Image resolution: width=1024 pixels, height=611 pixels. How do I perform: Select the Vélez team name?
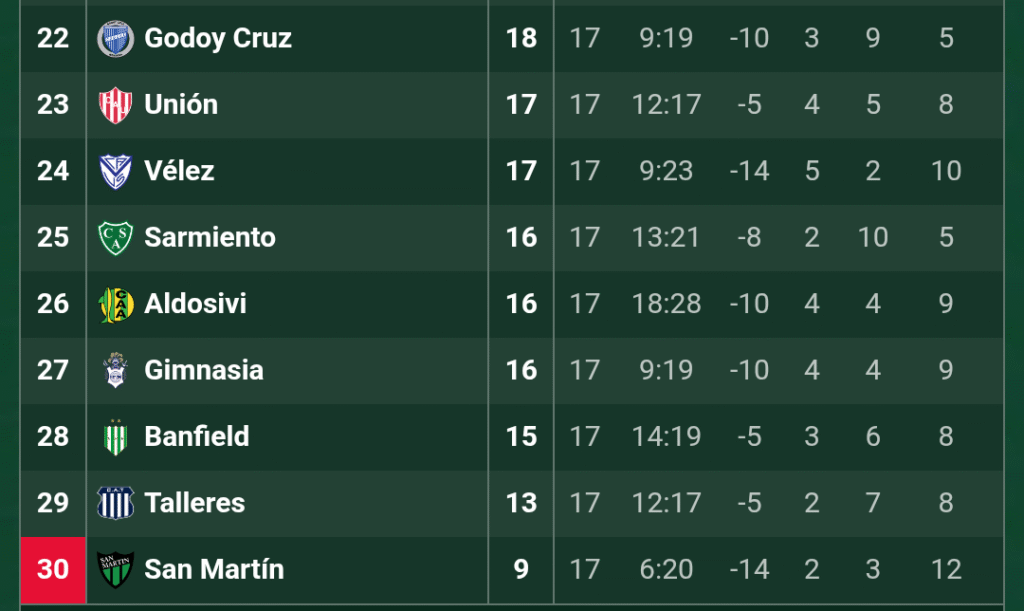click(179, 171)
